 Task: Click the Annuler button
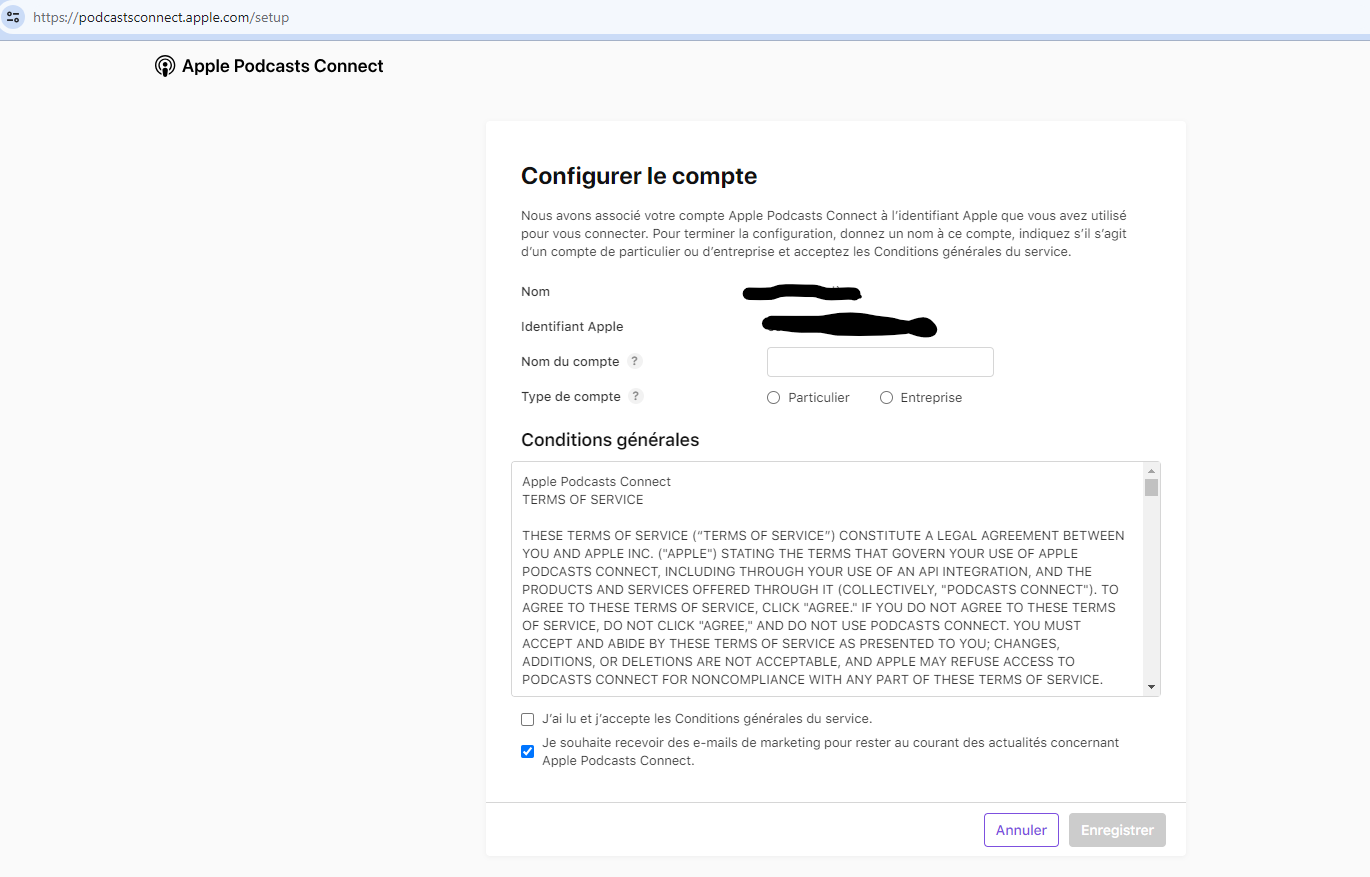(x=1021, y=830)
